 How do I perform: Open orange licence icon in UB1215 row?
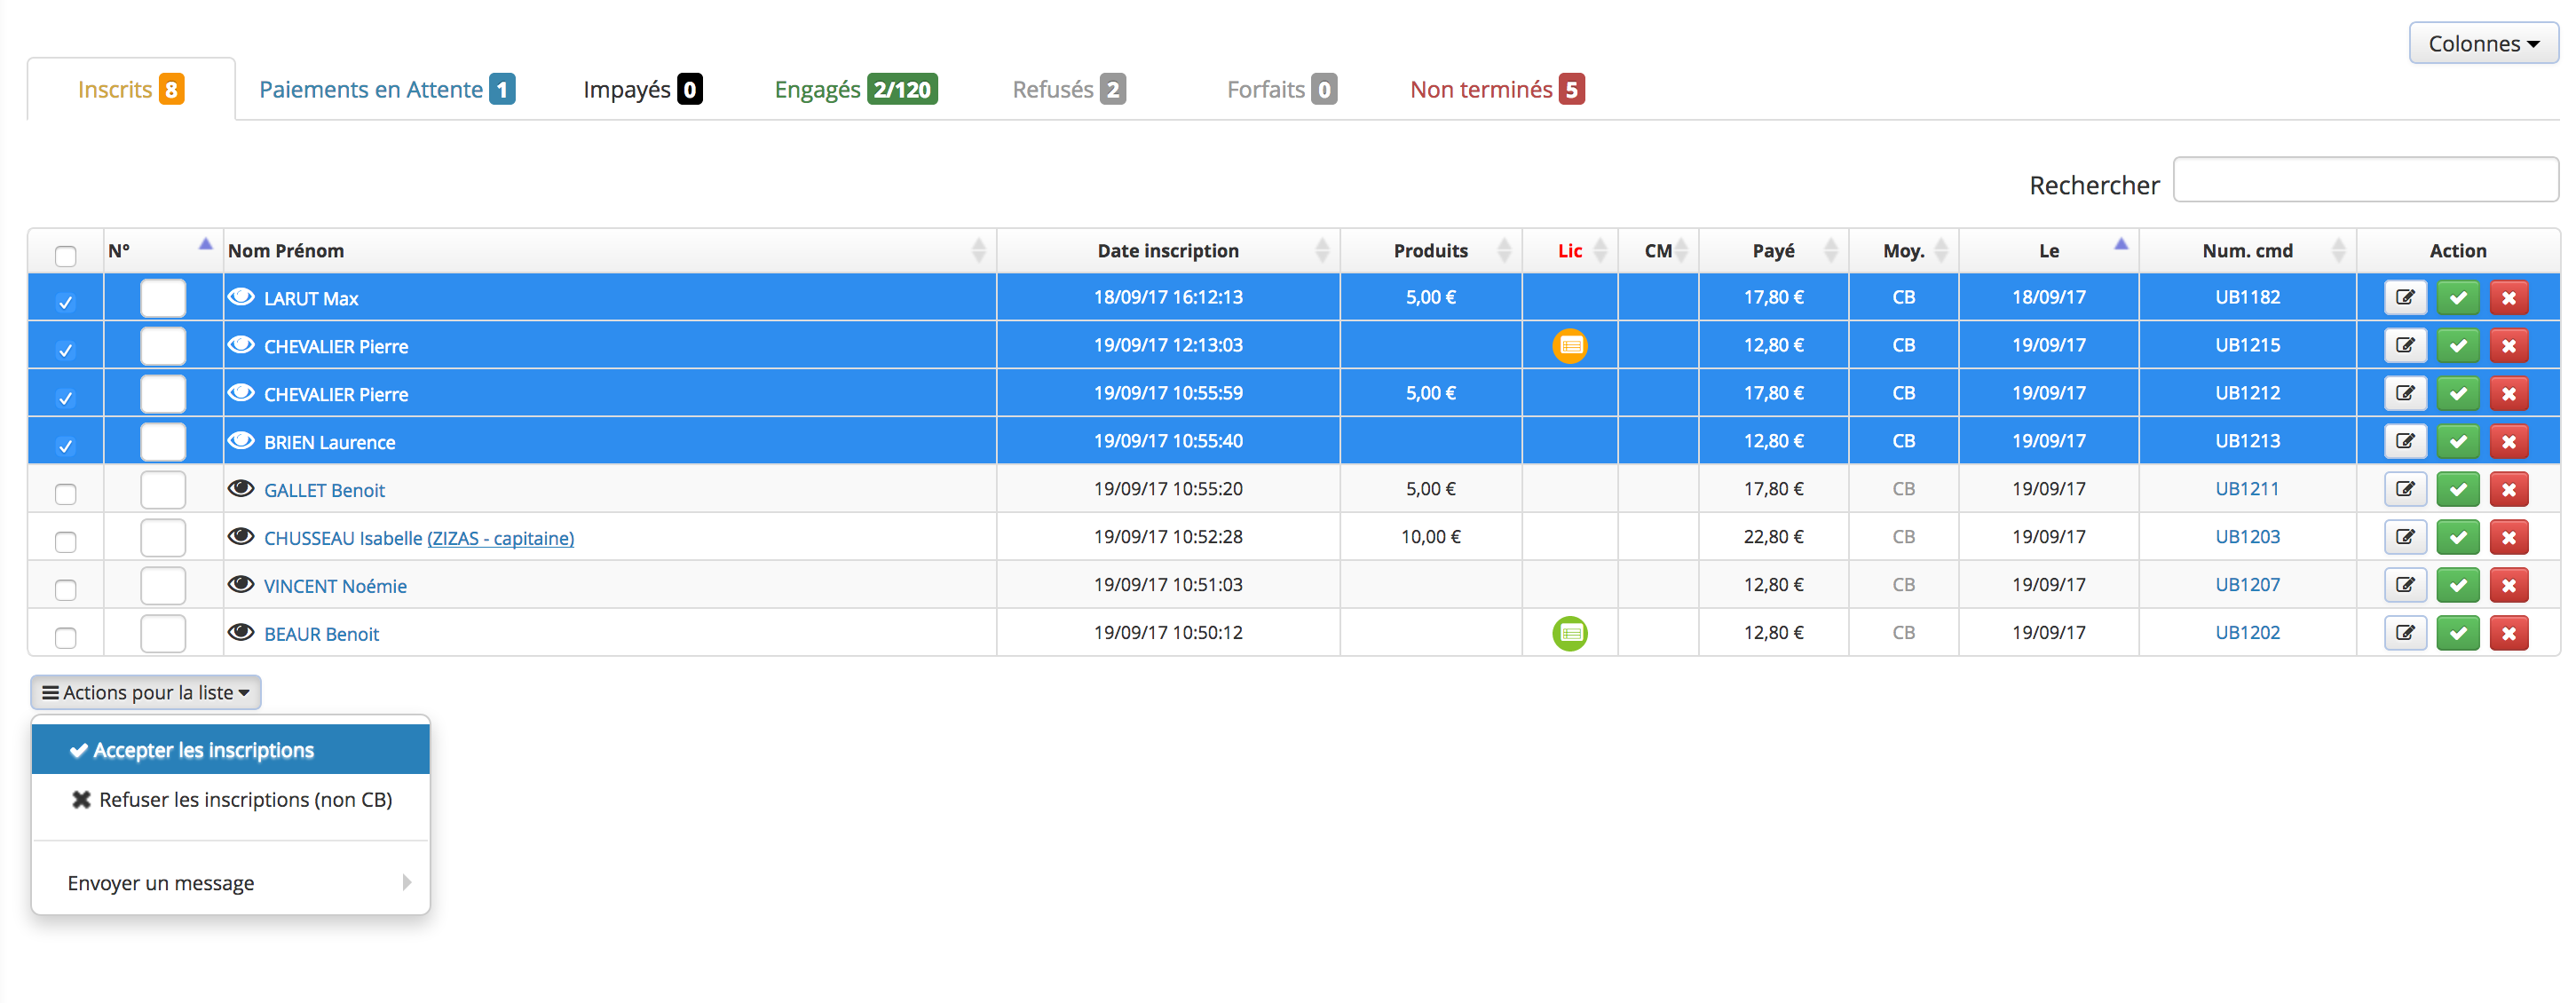1570,346
